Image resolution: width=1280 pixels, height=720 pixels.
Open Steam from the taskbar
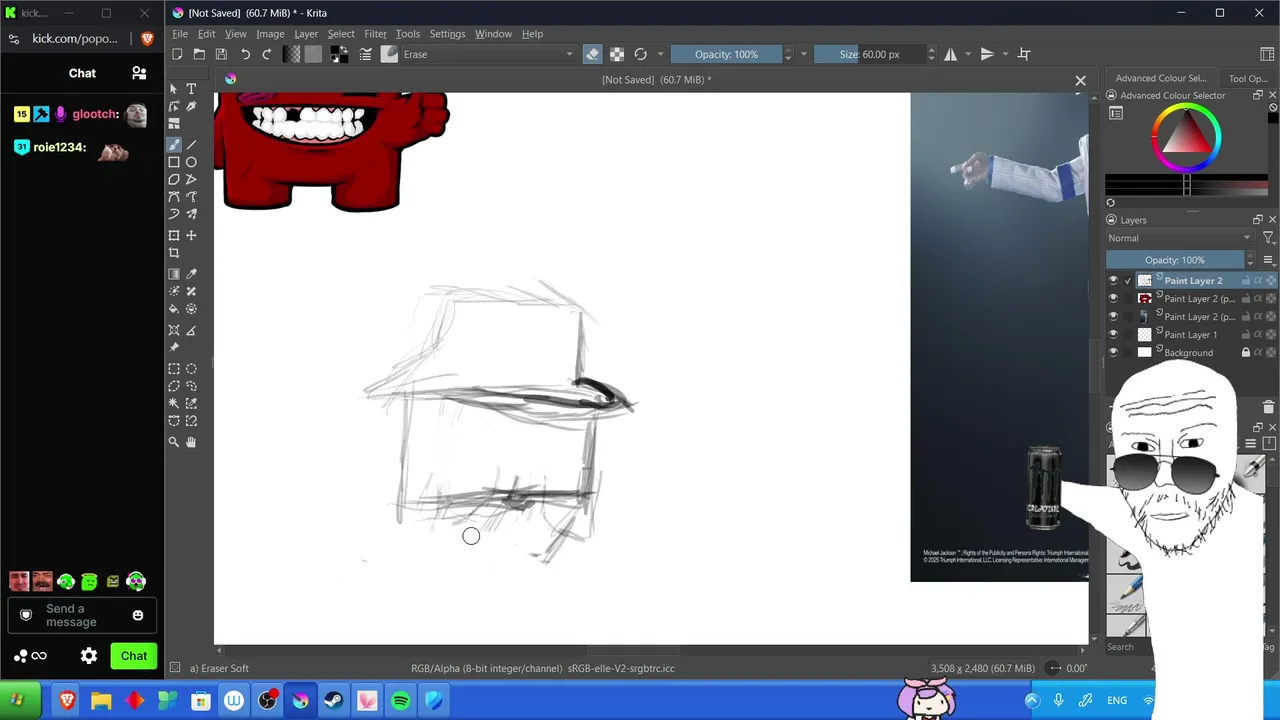(334, 701)
